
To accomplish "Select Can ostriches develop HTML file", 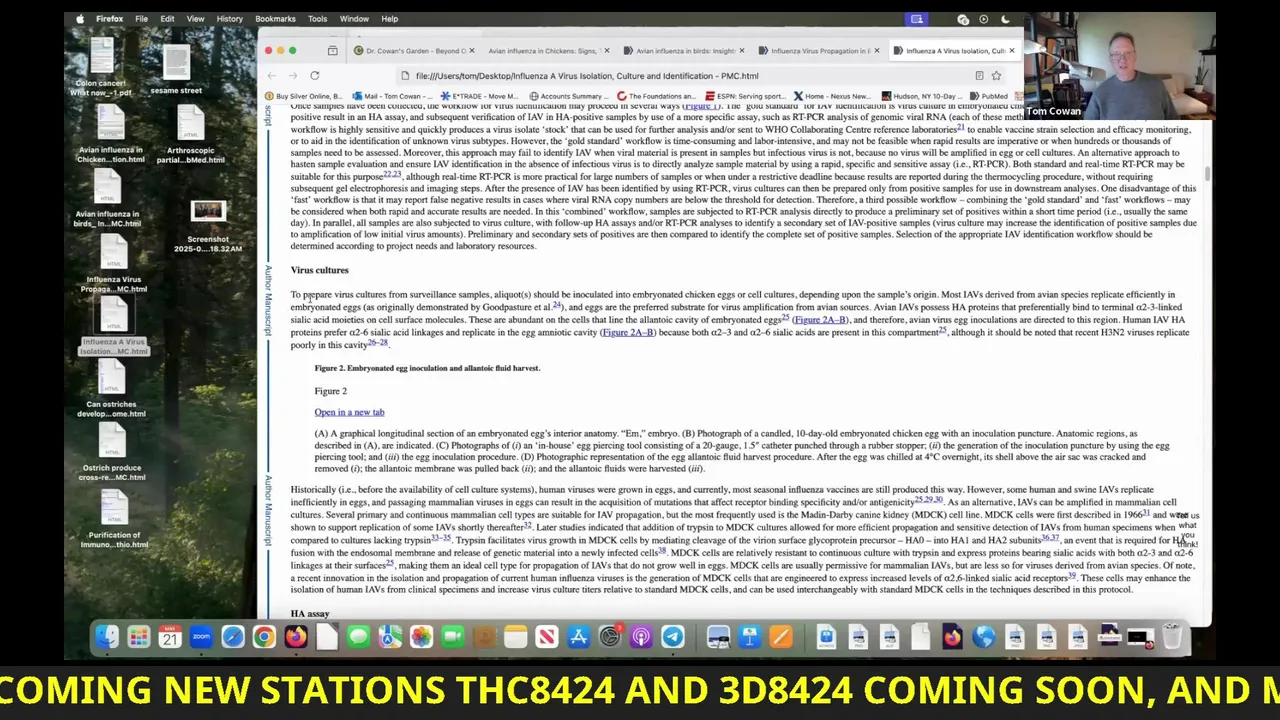I will click(111, 389).
